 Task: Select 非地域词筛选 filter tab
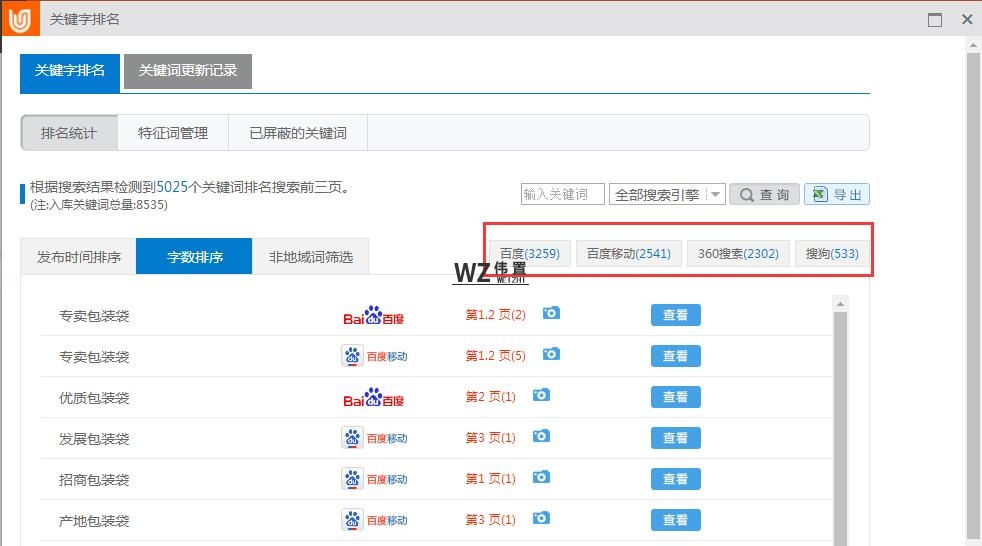pos(310,257)
